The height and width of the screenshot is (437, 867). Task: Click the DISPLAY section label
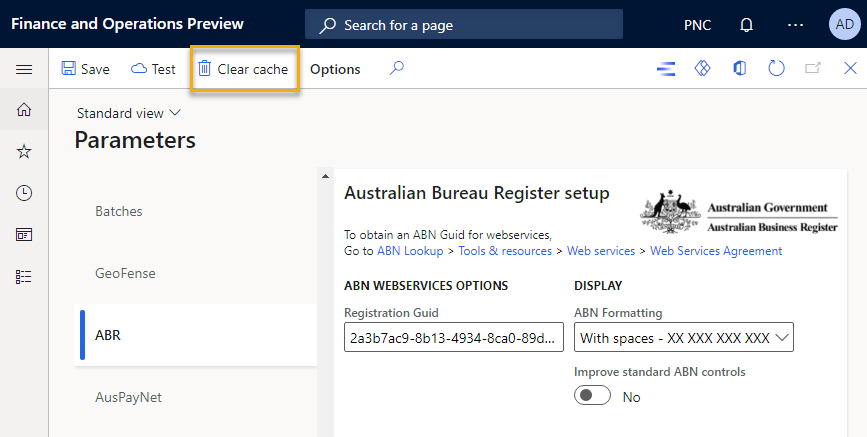click(598, 286)
